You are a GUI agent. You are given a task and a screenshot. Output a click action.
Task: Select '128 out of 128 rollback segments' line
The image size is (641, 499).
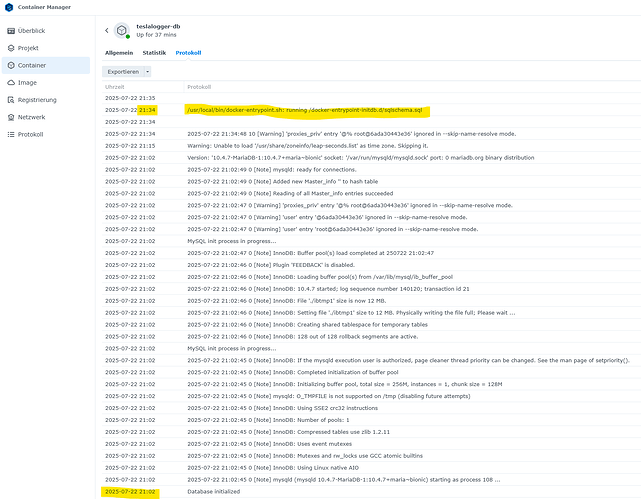371,336
